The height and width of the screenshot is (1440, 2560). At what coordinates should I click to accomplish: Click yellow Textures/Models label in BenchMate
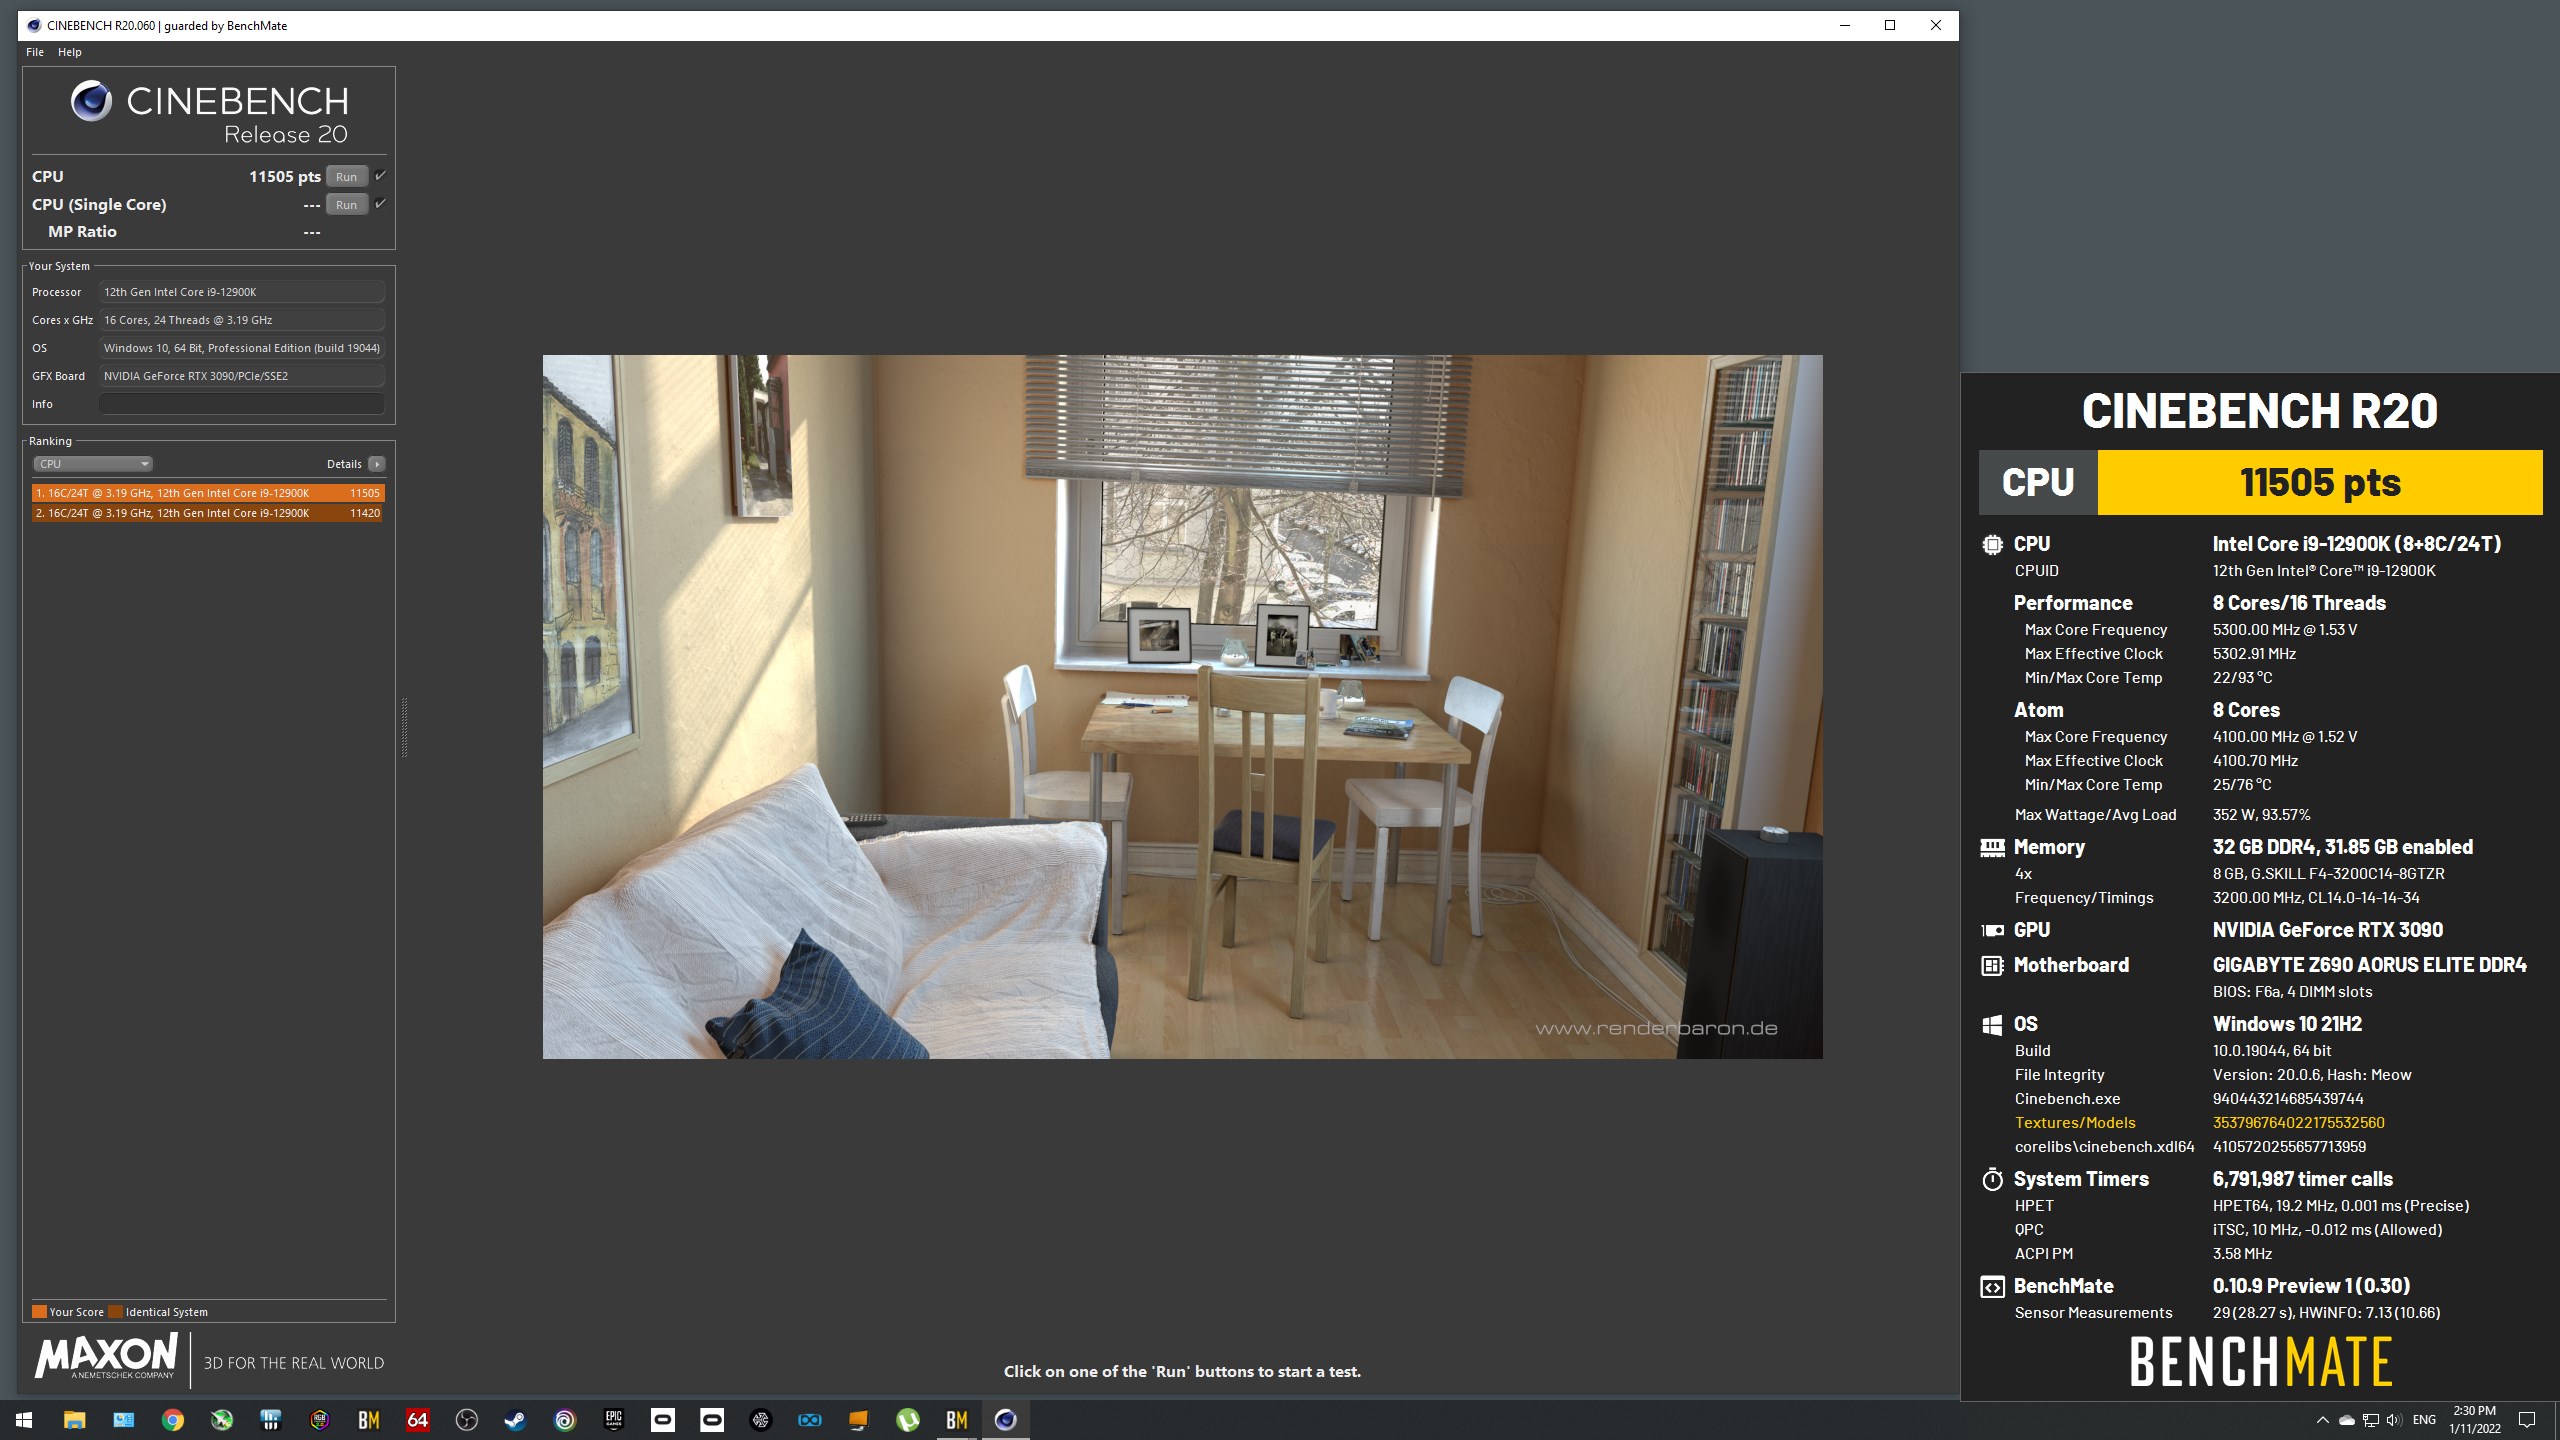(2075, 1123)
